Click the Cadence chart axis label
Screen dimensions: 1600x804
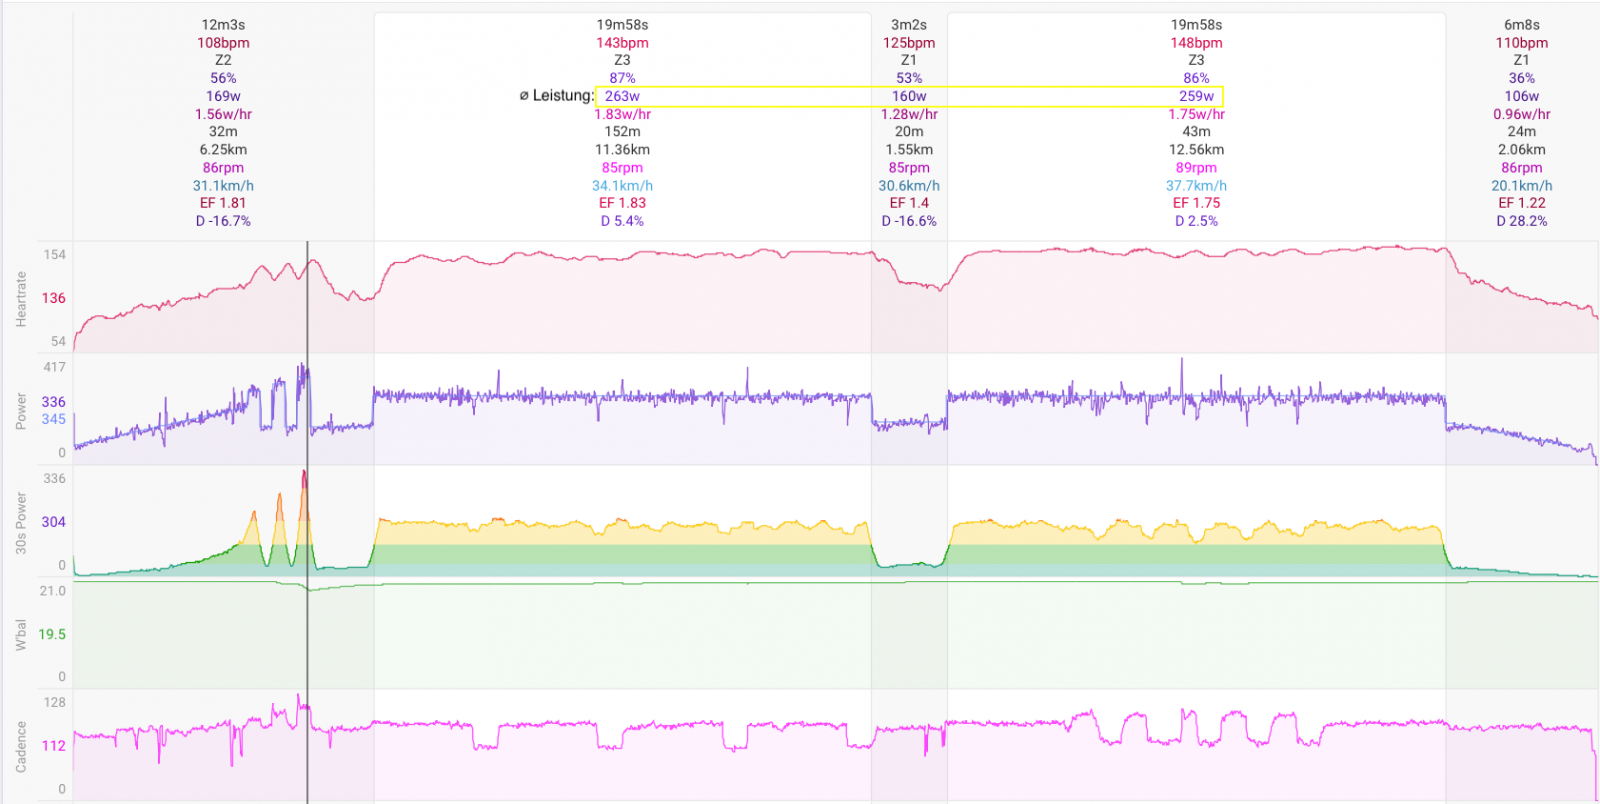tap(21, 747)
